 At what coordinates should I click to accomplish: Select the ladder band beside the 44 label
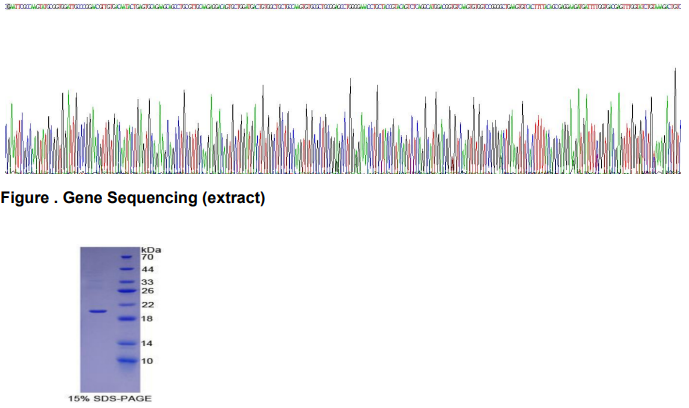click(x=125, y=270)
